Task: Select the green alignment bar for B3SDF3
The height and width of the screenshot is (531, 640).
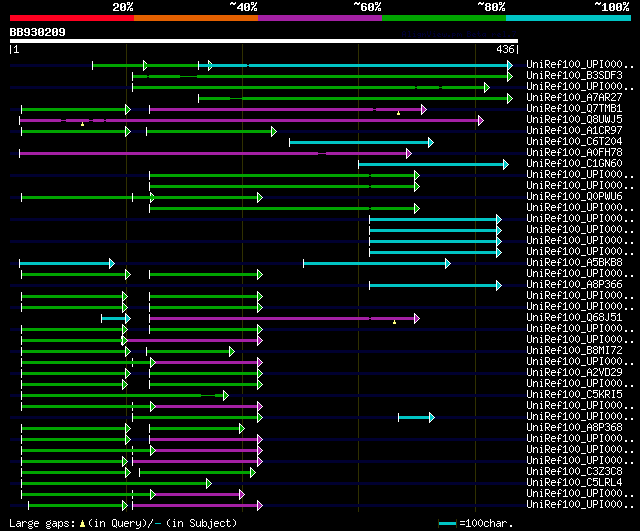Action: [x=322, y=76]
